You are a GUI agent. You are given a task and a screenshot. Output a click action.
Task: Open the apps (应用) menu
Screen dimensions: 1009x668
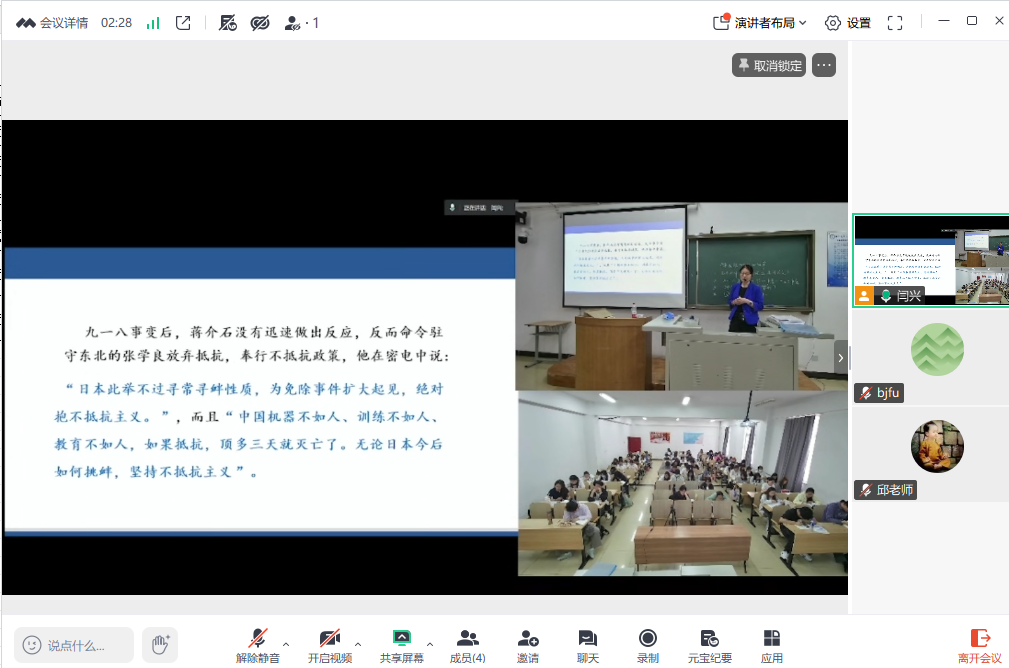(772, 645)
